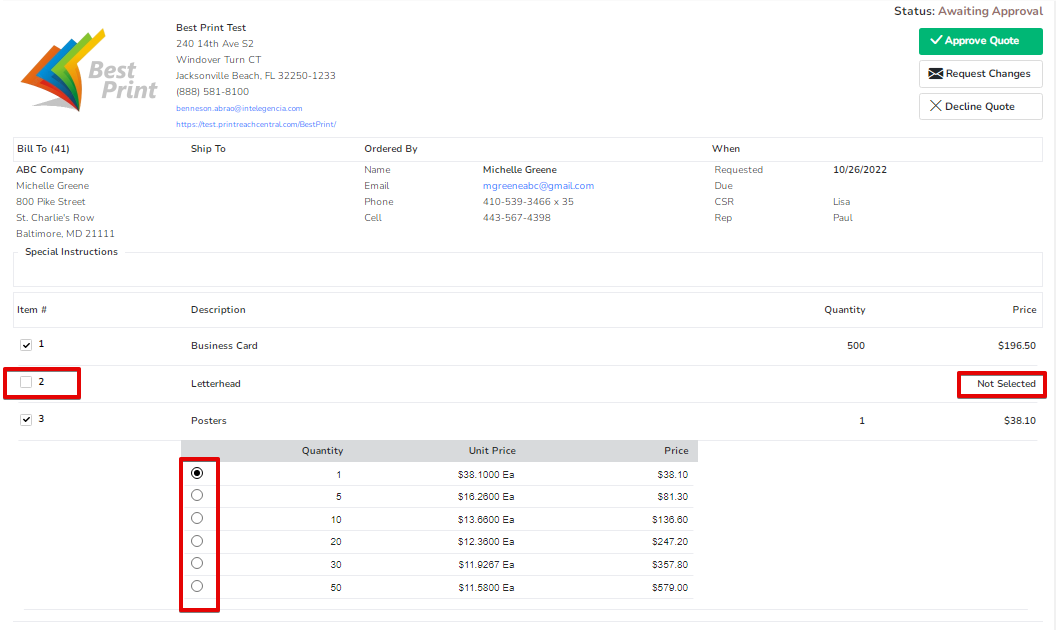The image size is (1056, 630).
Task: Open the BestPrint website link
Action: 258,124
